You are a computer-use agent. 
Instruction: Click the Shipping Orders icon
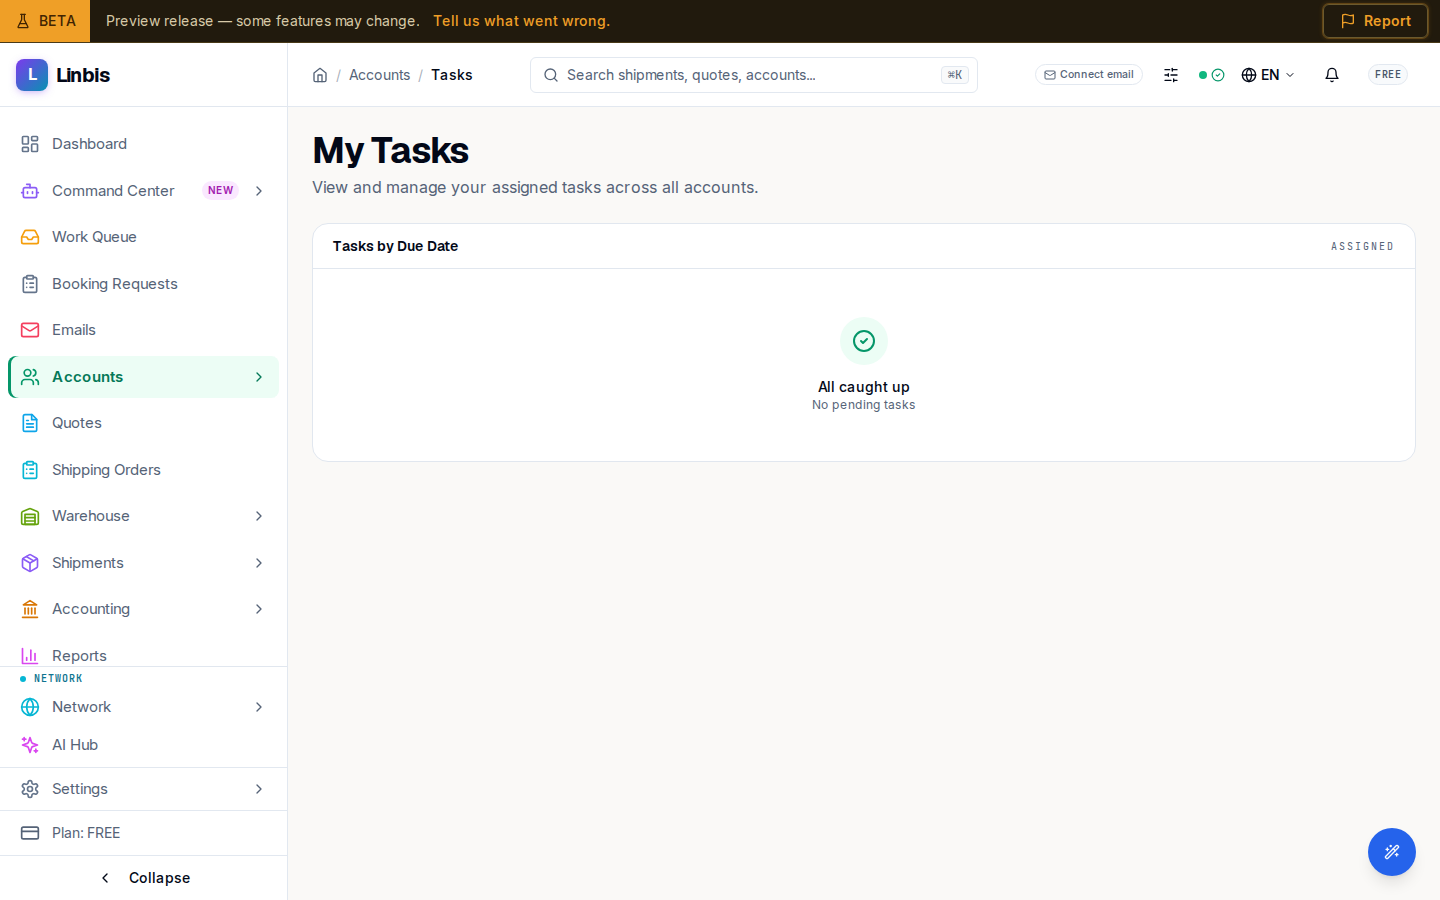click(30, 470)
